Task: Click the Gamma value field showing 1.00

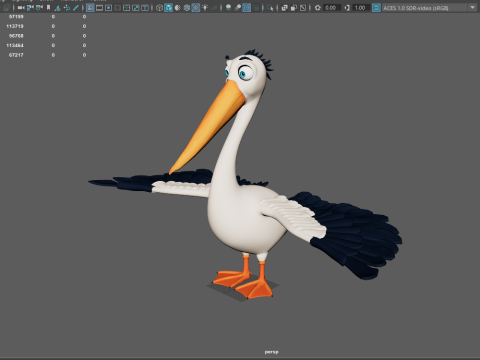Action: coord(361,7)
